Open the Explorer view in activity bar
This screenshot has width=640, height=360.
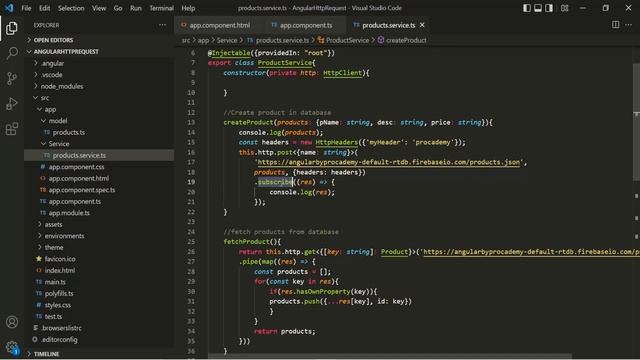click(x=12, y=28)
